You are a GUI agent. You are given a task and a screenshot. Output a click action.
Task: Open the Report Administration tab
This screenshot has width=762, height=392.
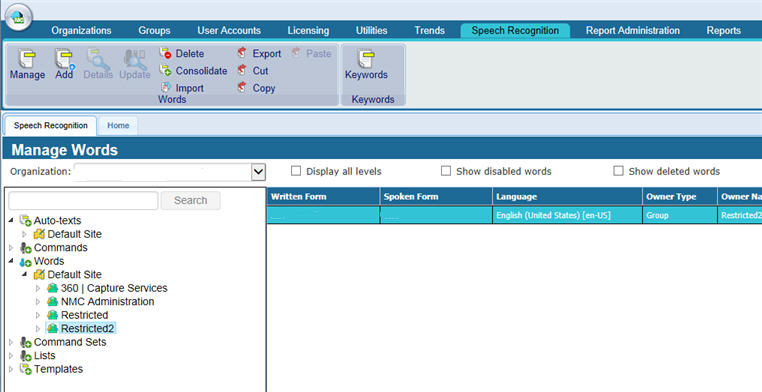[x=633, y=31]
